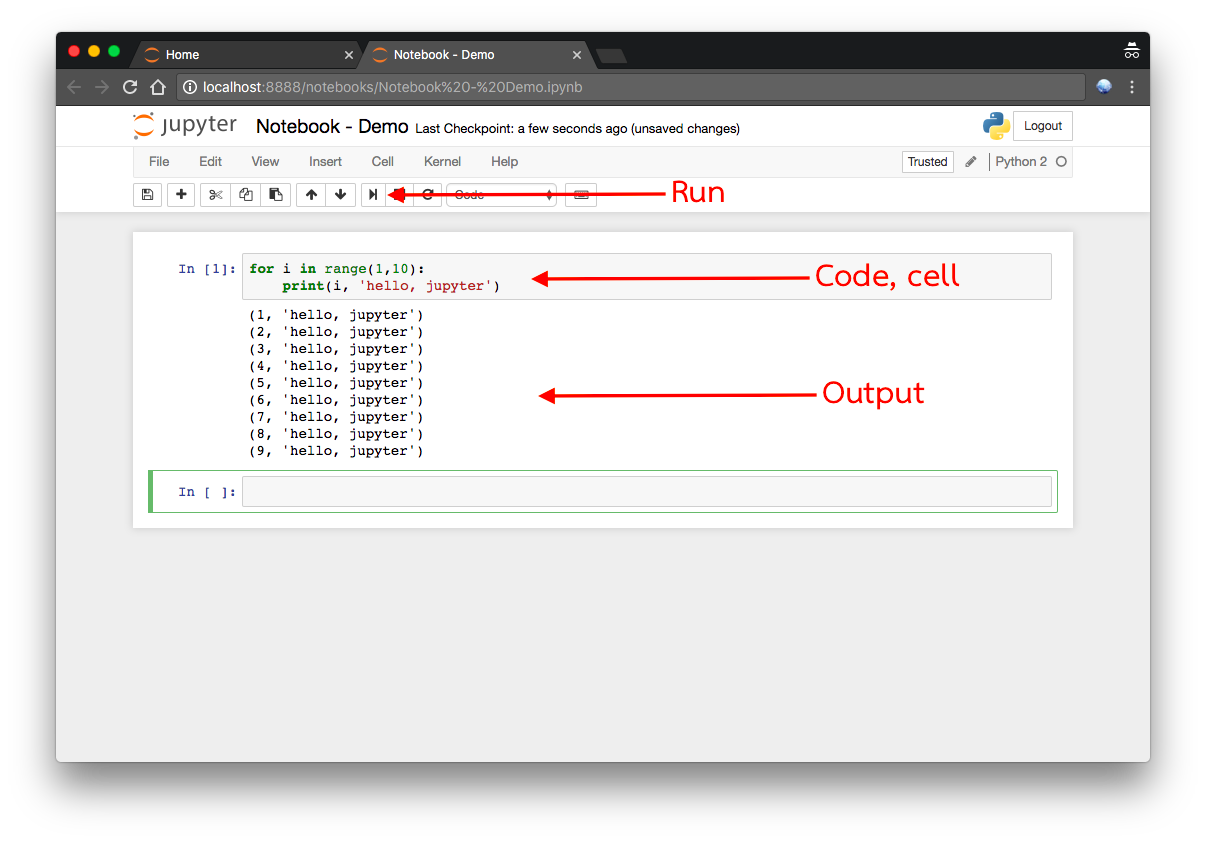The height and width of the screenshot is (842, 1206).
Task: Insert a cell below with plus icon
Action: click(181, 195)
